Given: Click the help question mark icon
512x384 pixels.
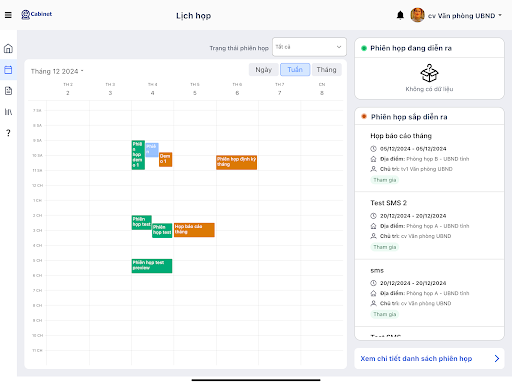Looking at the screenshot, I should [x=8, y=133].
